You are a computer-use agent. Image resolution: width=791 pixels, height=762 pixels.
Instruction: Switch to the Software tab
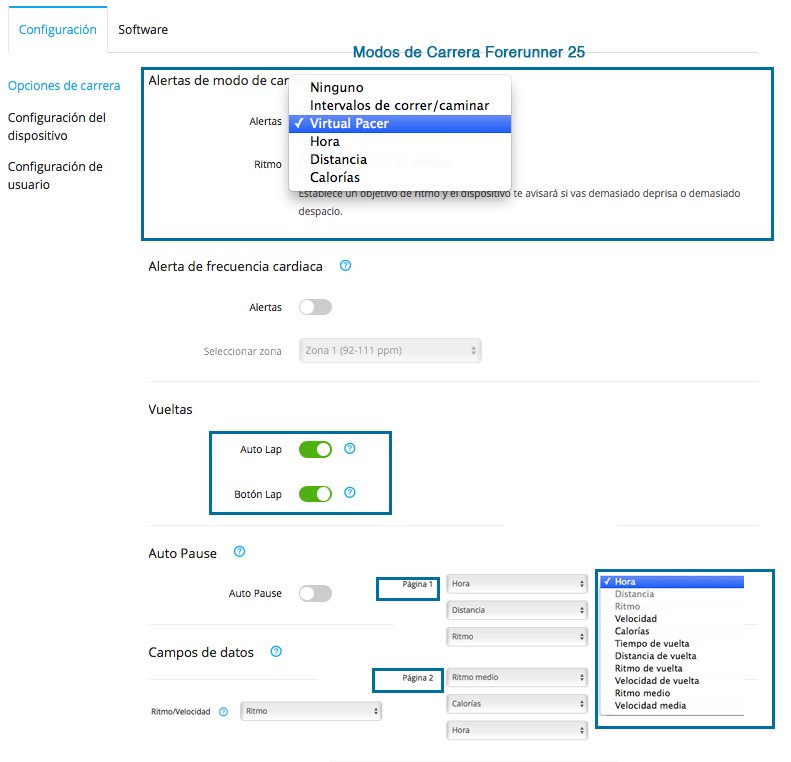pos(143,30)
